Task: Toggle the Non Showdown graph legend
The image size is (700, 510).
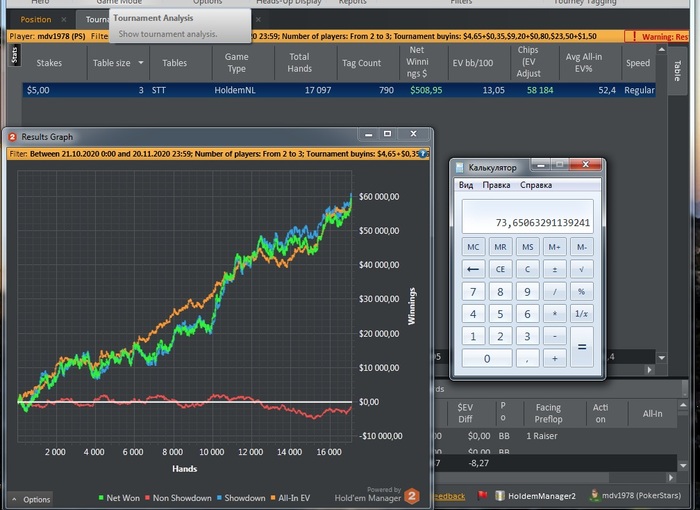Action: 178,498
